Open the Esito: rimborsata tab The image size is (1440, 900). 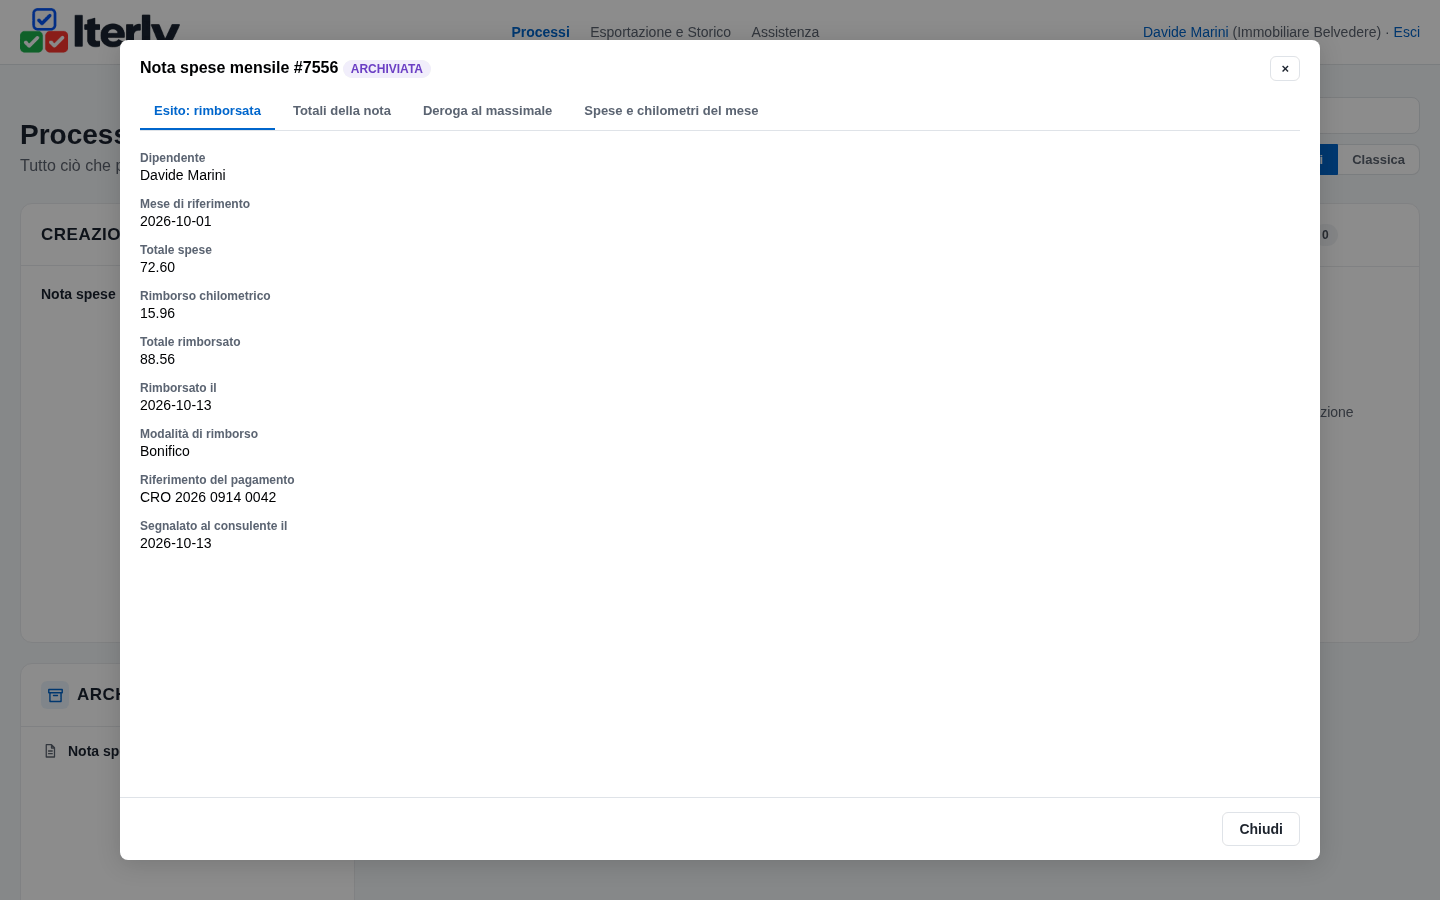tap(207, 111)
